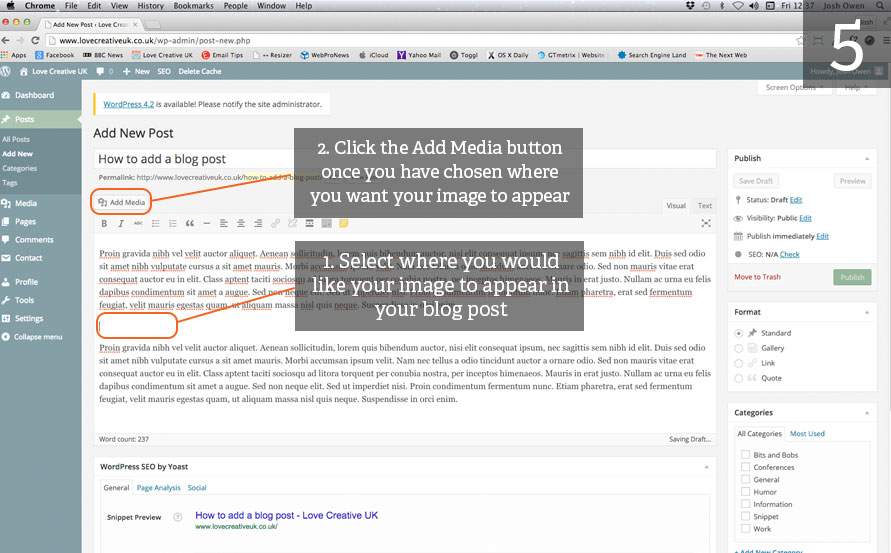The height and width of the screenshot is (553, 891).
Task: Collapse the Publish panel using its arrow
Action: [867, 158]
